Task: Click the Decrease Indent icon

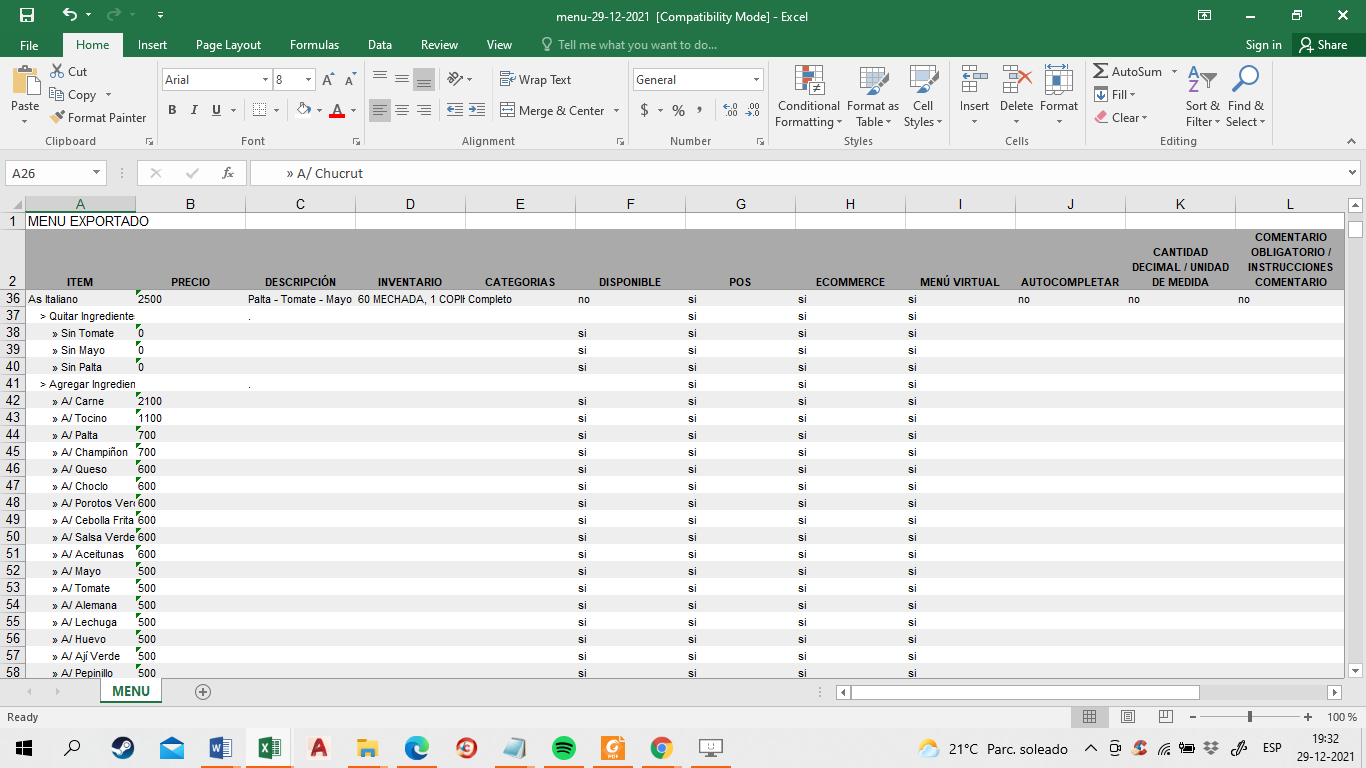Action: (x=455, y=110)
